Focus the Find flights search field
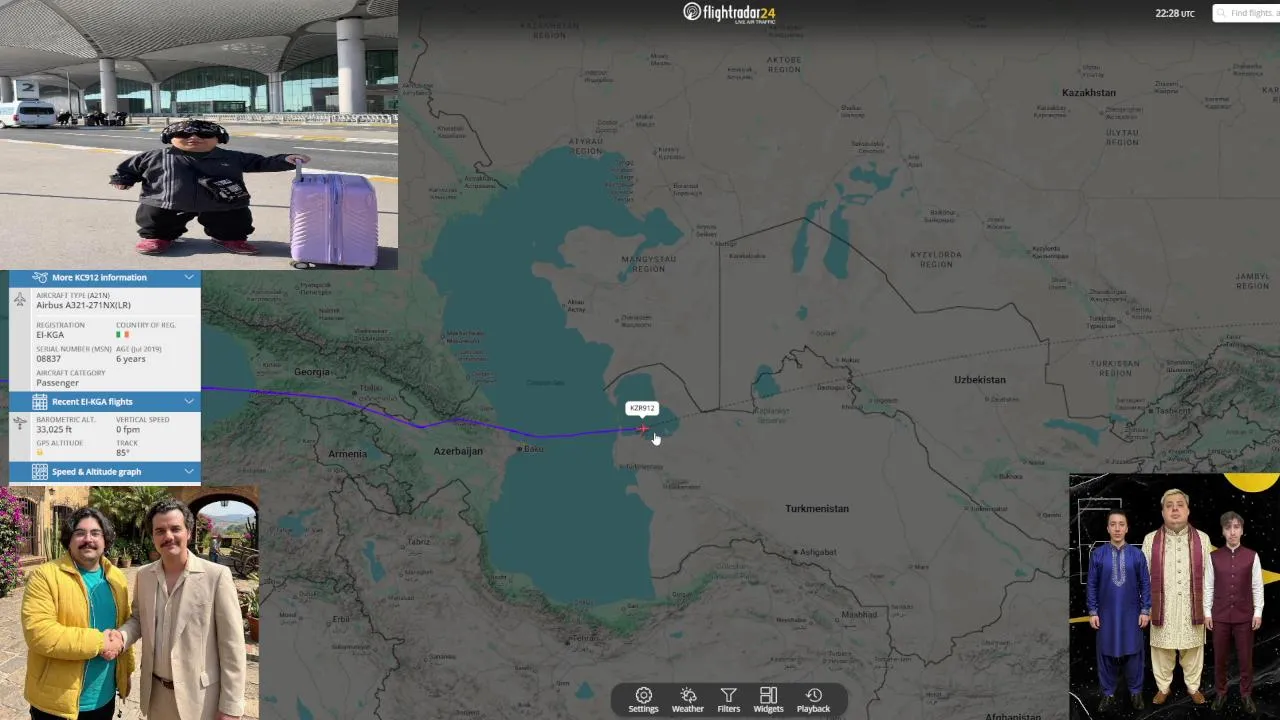Screen dimensions: 1280x720 pyautogui.click(x=1247, y=13)
